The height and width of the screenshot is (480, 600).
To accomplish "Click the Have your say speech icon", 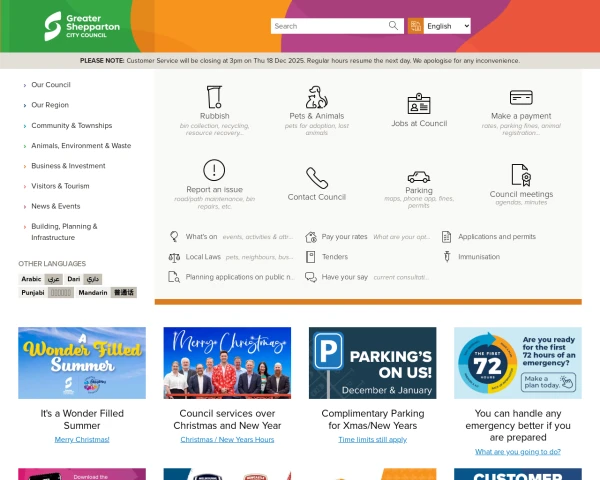I will pyautogui.click(x=311, y=277).
